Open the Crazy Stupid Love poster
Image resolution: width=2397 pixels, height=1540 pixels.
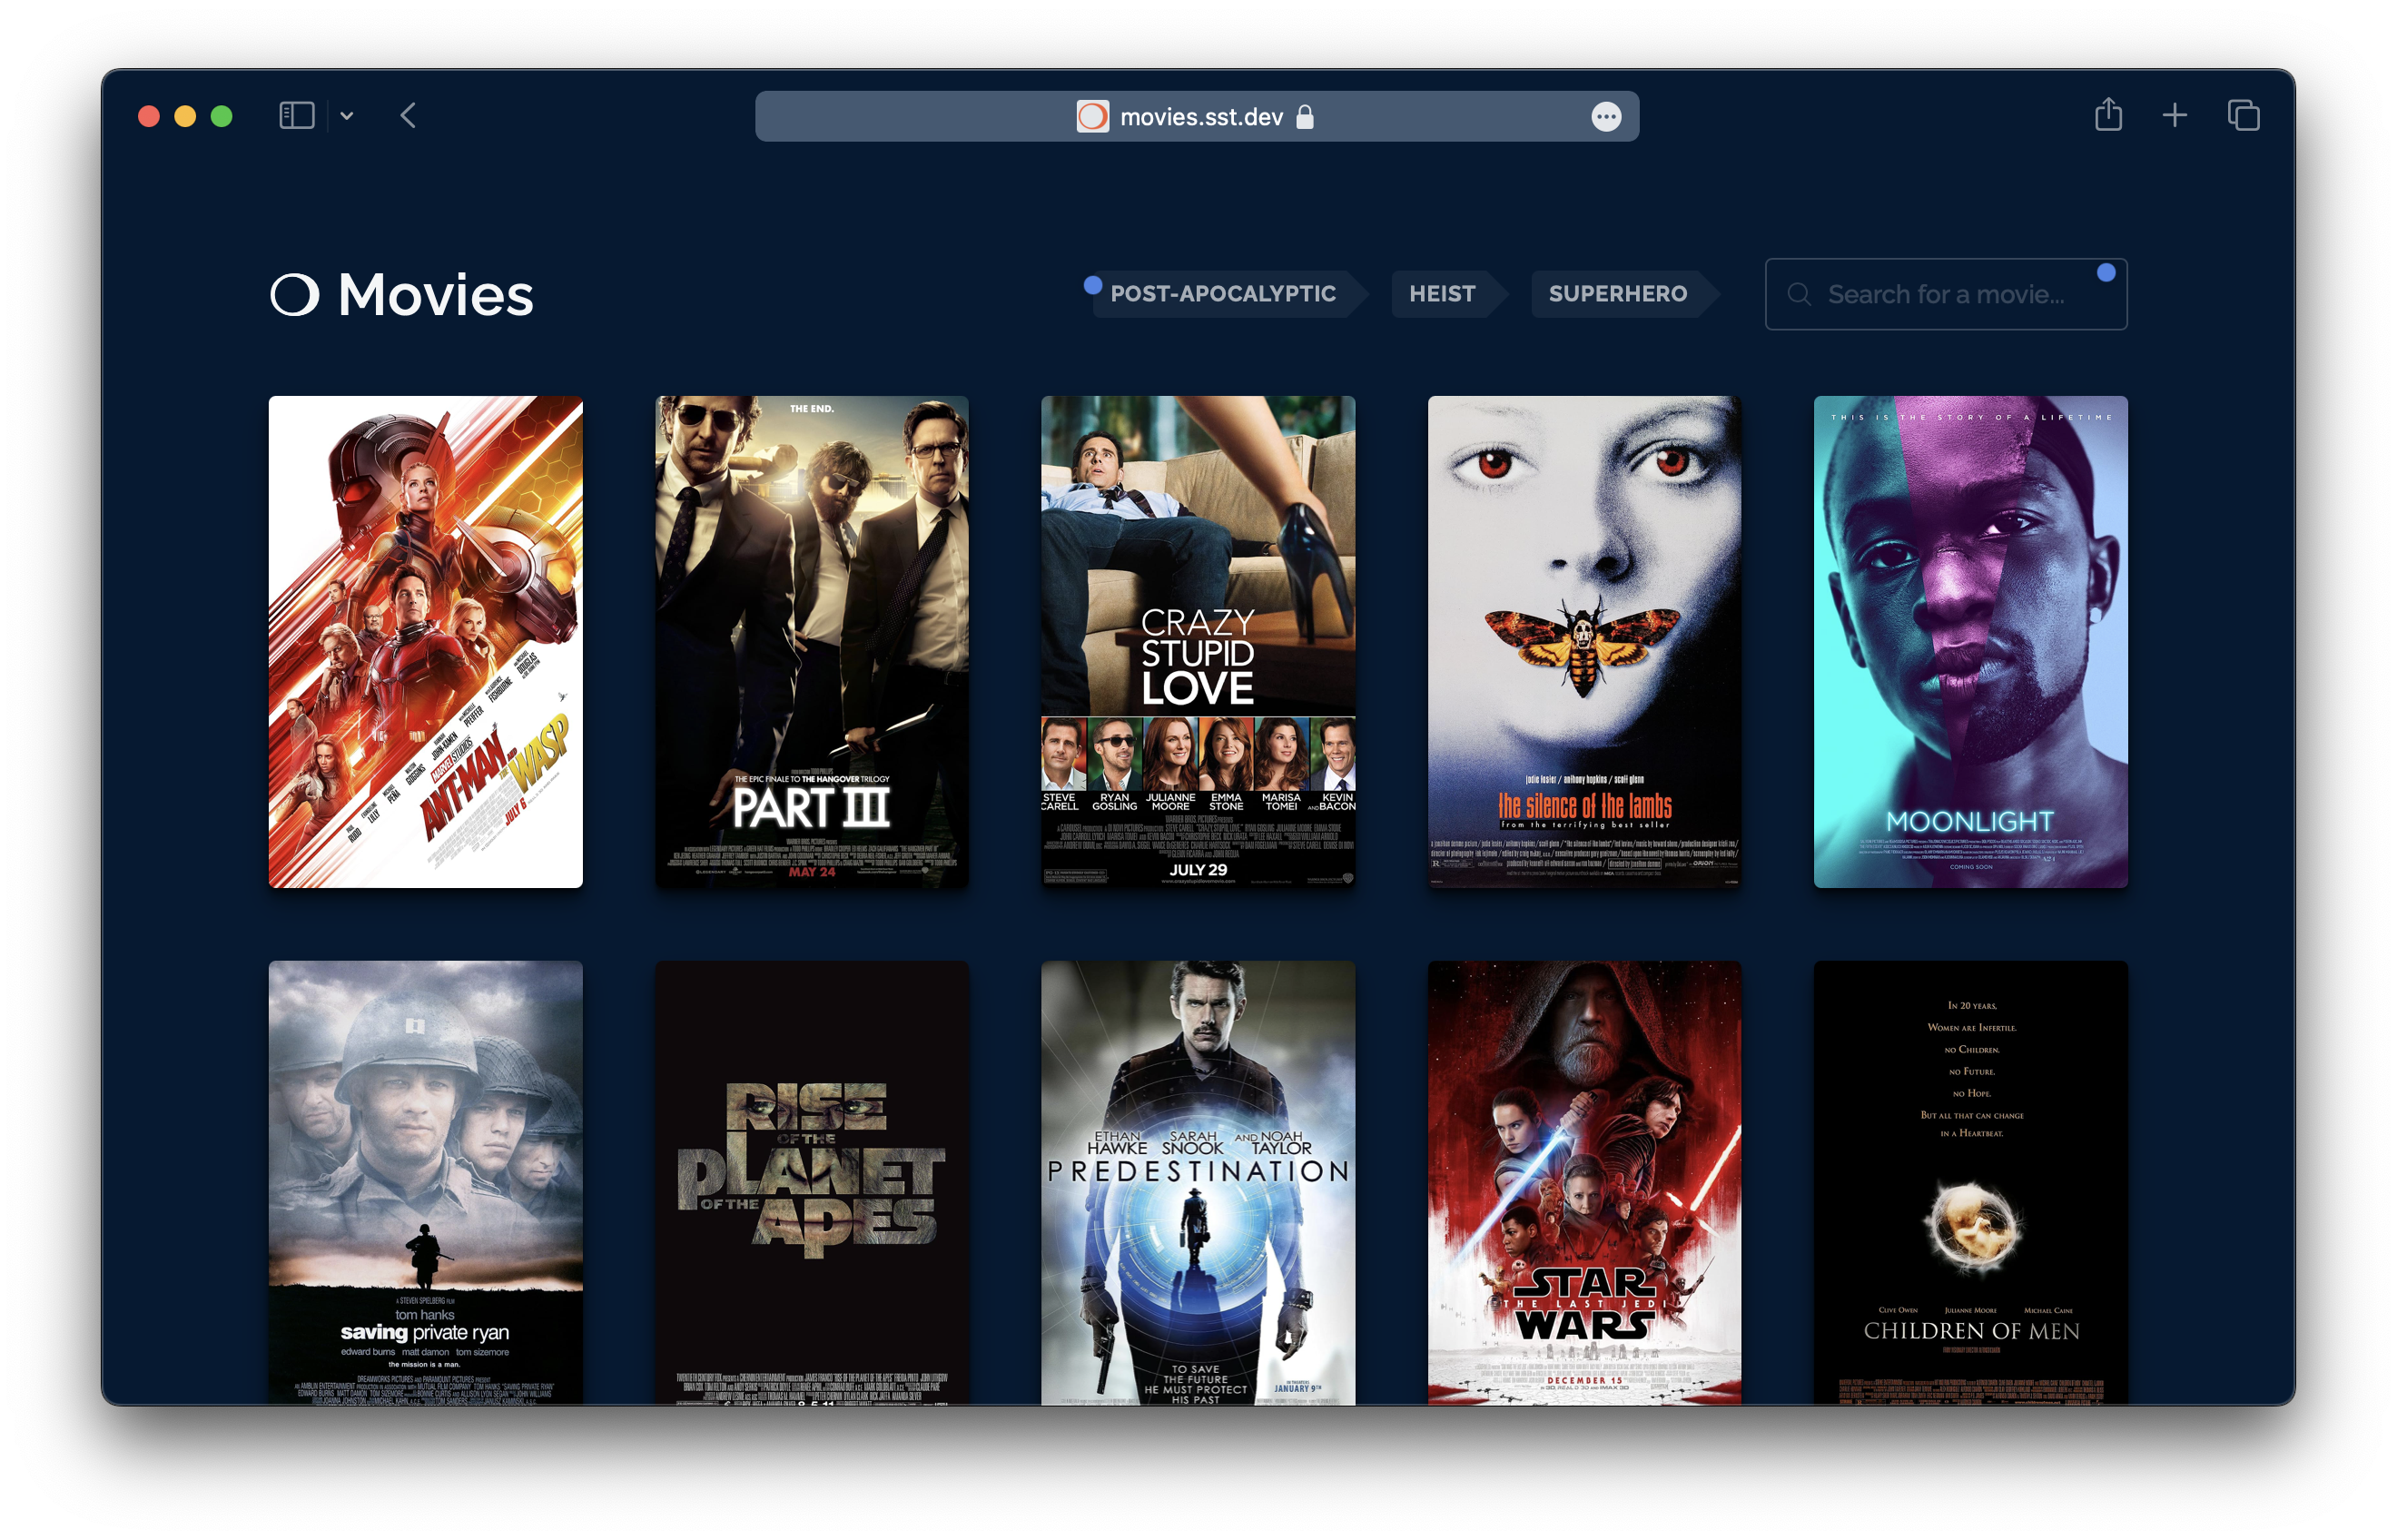1198,641
